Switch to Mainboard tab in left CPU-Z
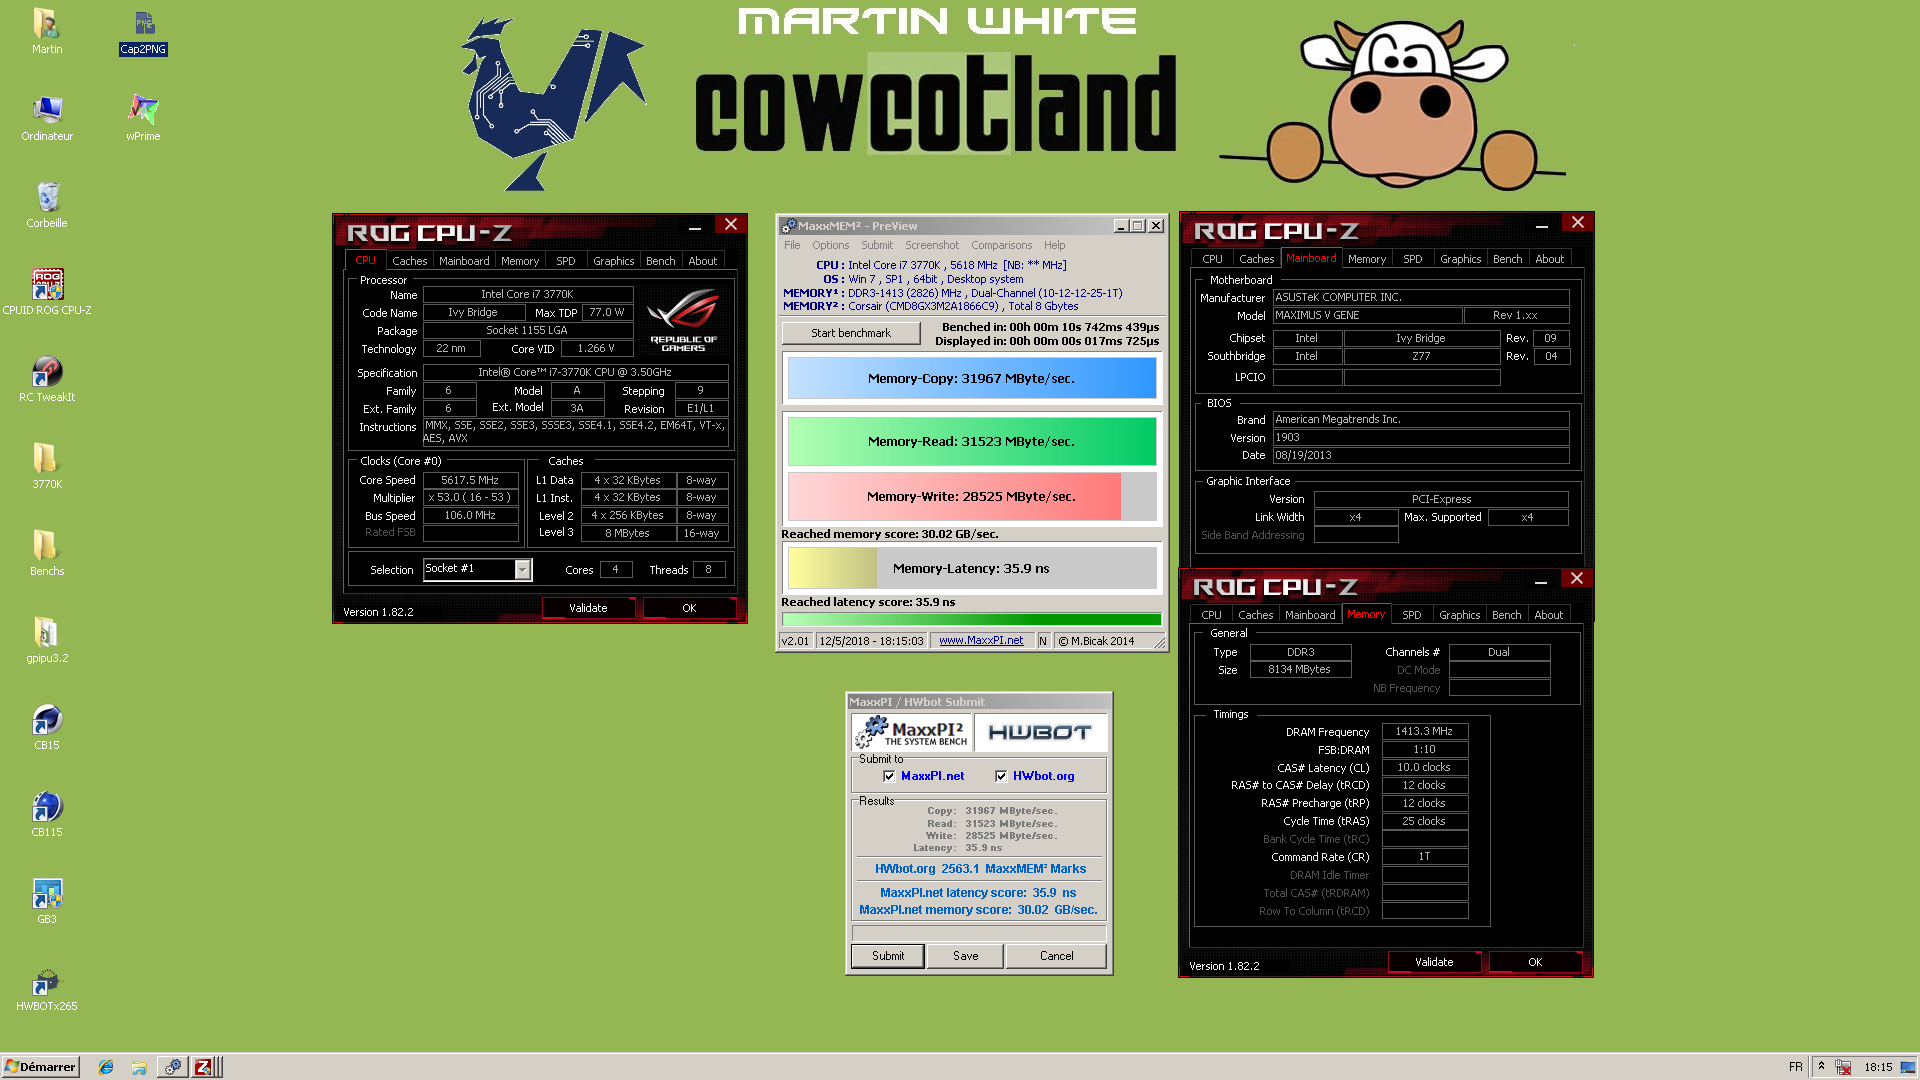 (464, 261)
